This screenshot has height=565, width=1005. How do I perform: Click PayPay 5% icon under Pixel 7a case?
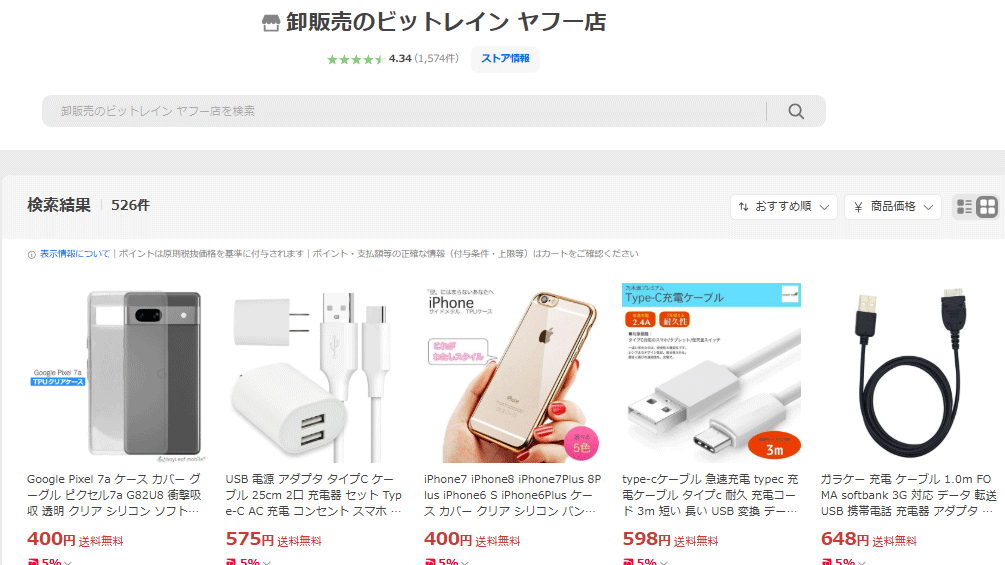point(33,561)
